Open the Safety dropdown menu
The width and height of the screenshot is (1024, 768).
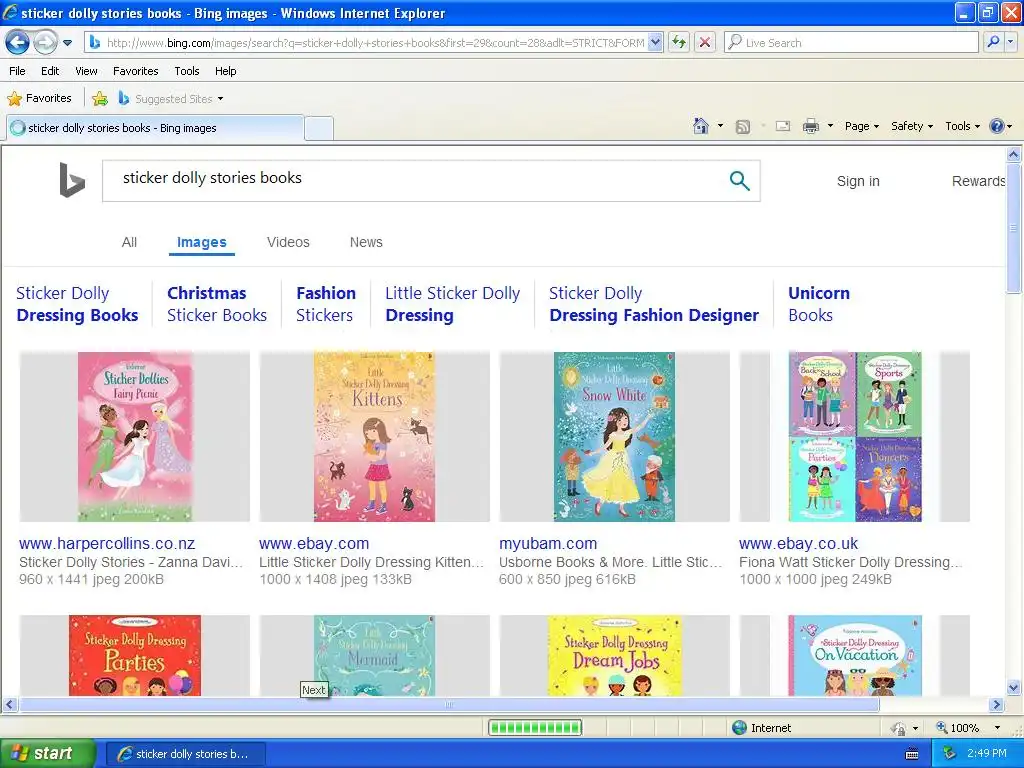click(x=912, y=127)
